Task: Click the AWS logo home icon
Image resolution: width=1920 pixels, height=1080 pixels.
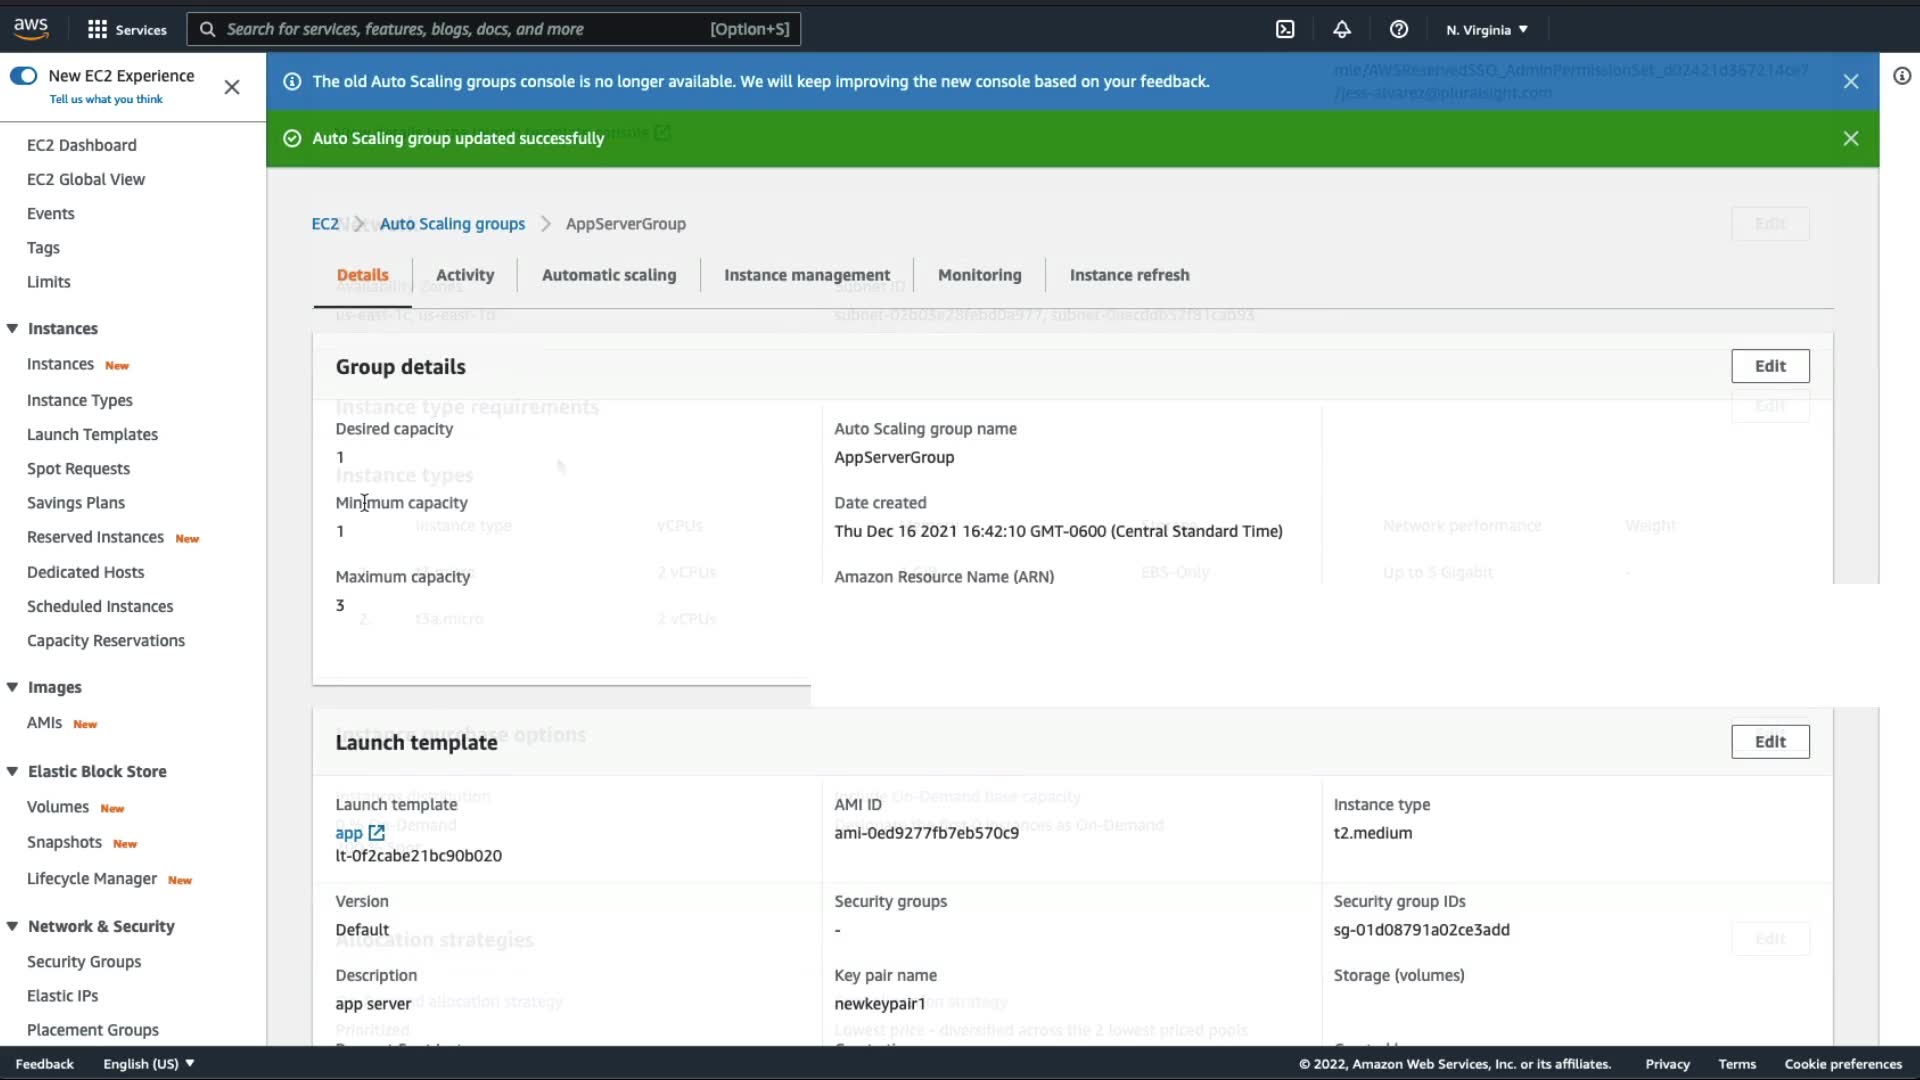Action: click(x=31, y=28)
